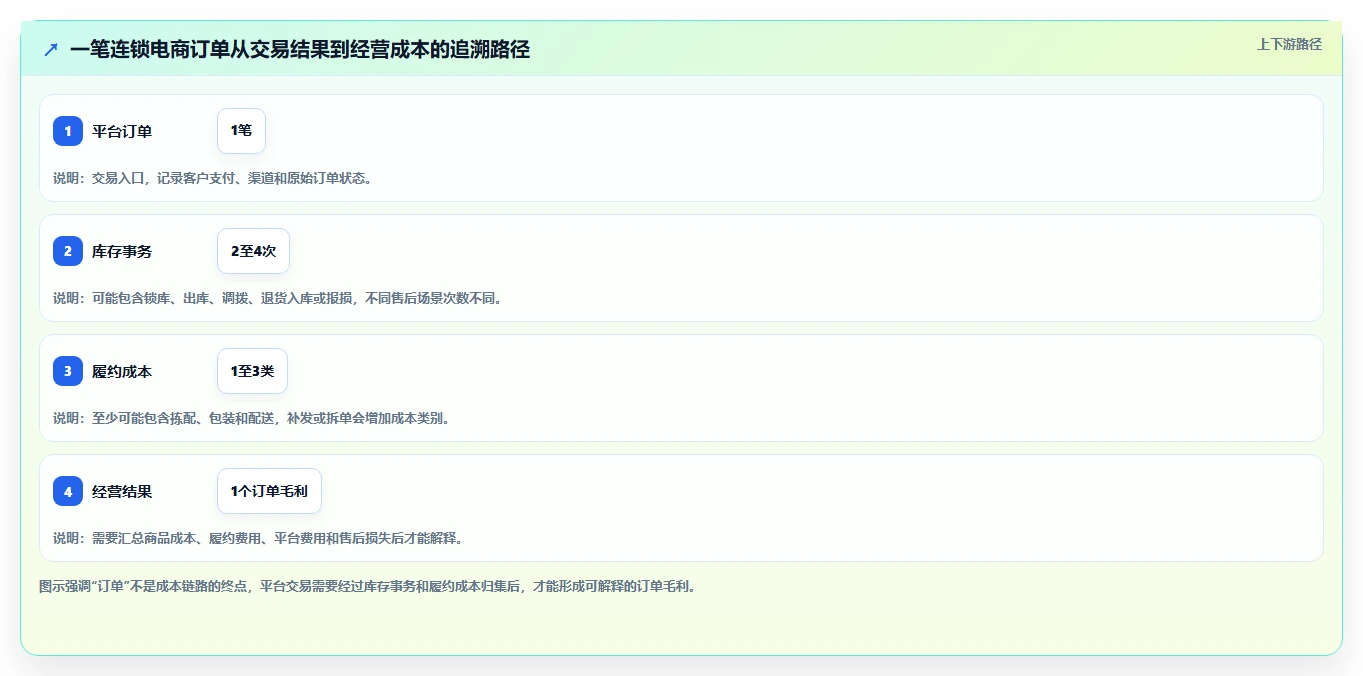Click the 上下游路径 label at top right

tap(1289, 44)
